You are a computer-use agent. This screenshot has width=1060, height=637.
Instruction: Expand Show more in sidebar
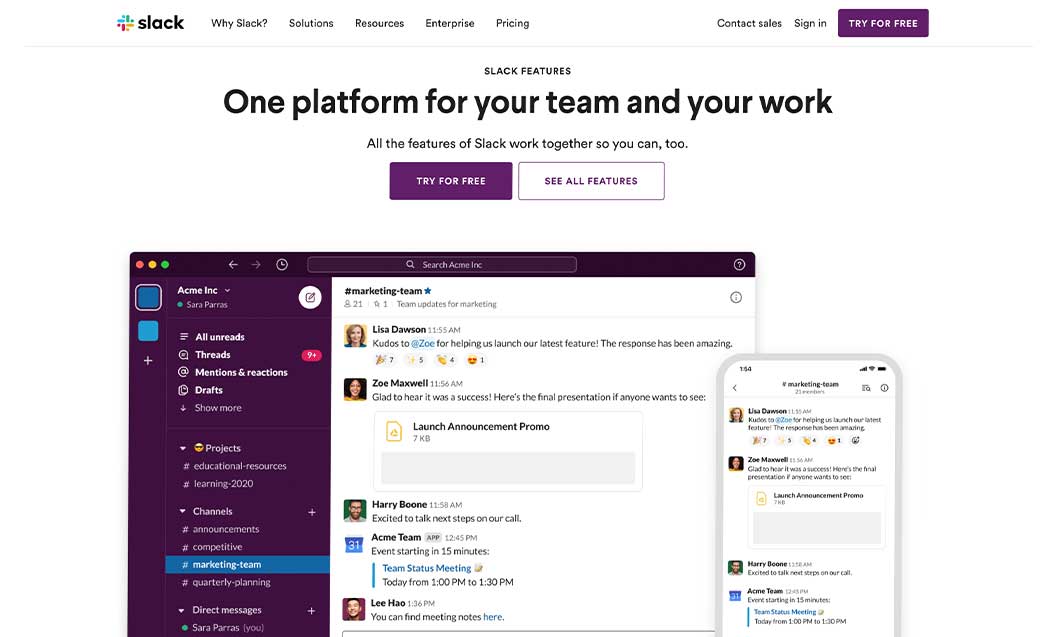tap(218, 408)
